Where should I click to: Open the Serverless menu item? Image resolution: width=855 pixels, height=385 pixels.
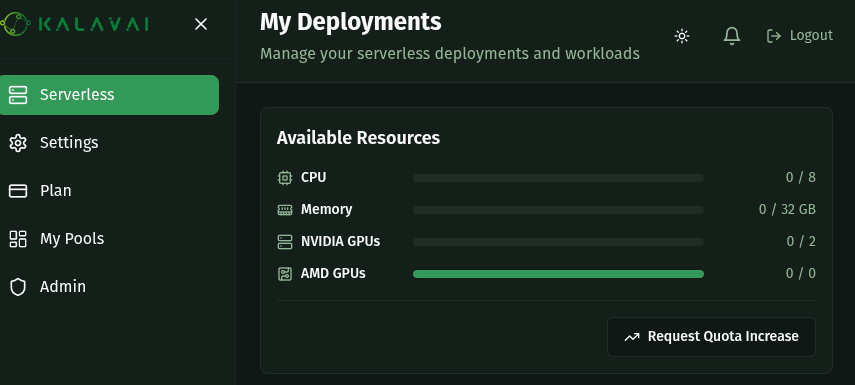tap(109, 95)
